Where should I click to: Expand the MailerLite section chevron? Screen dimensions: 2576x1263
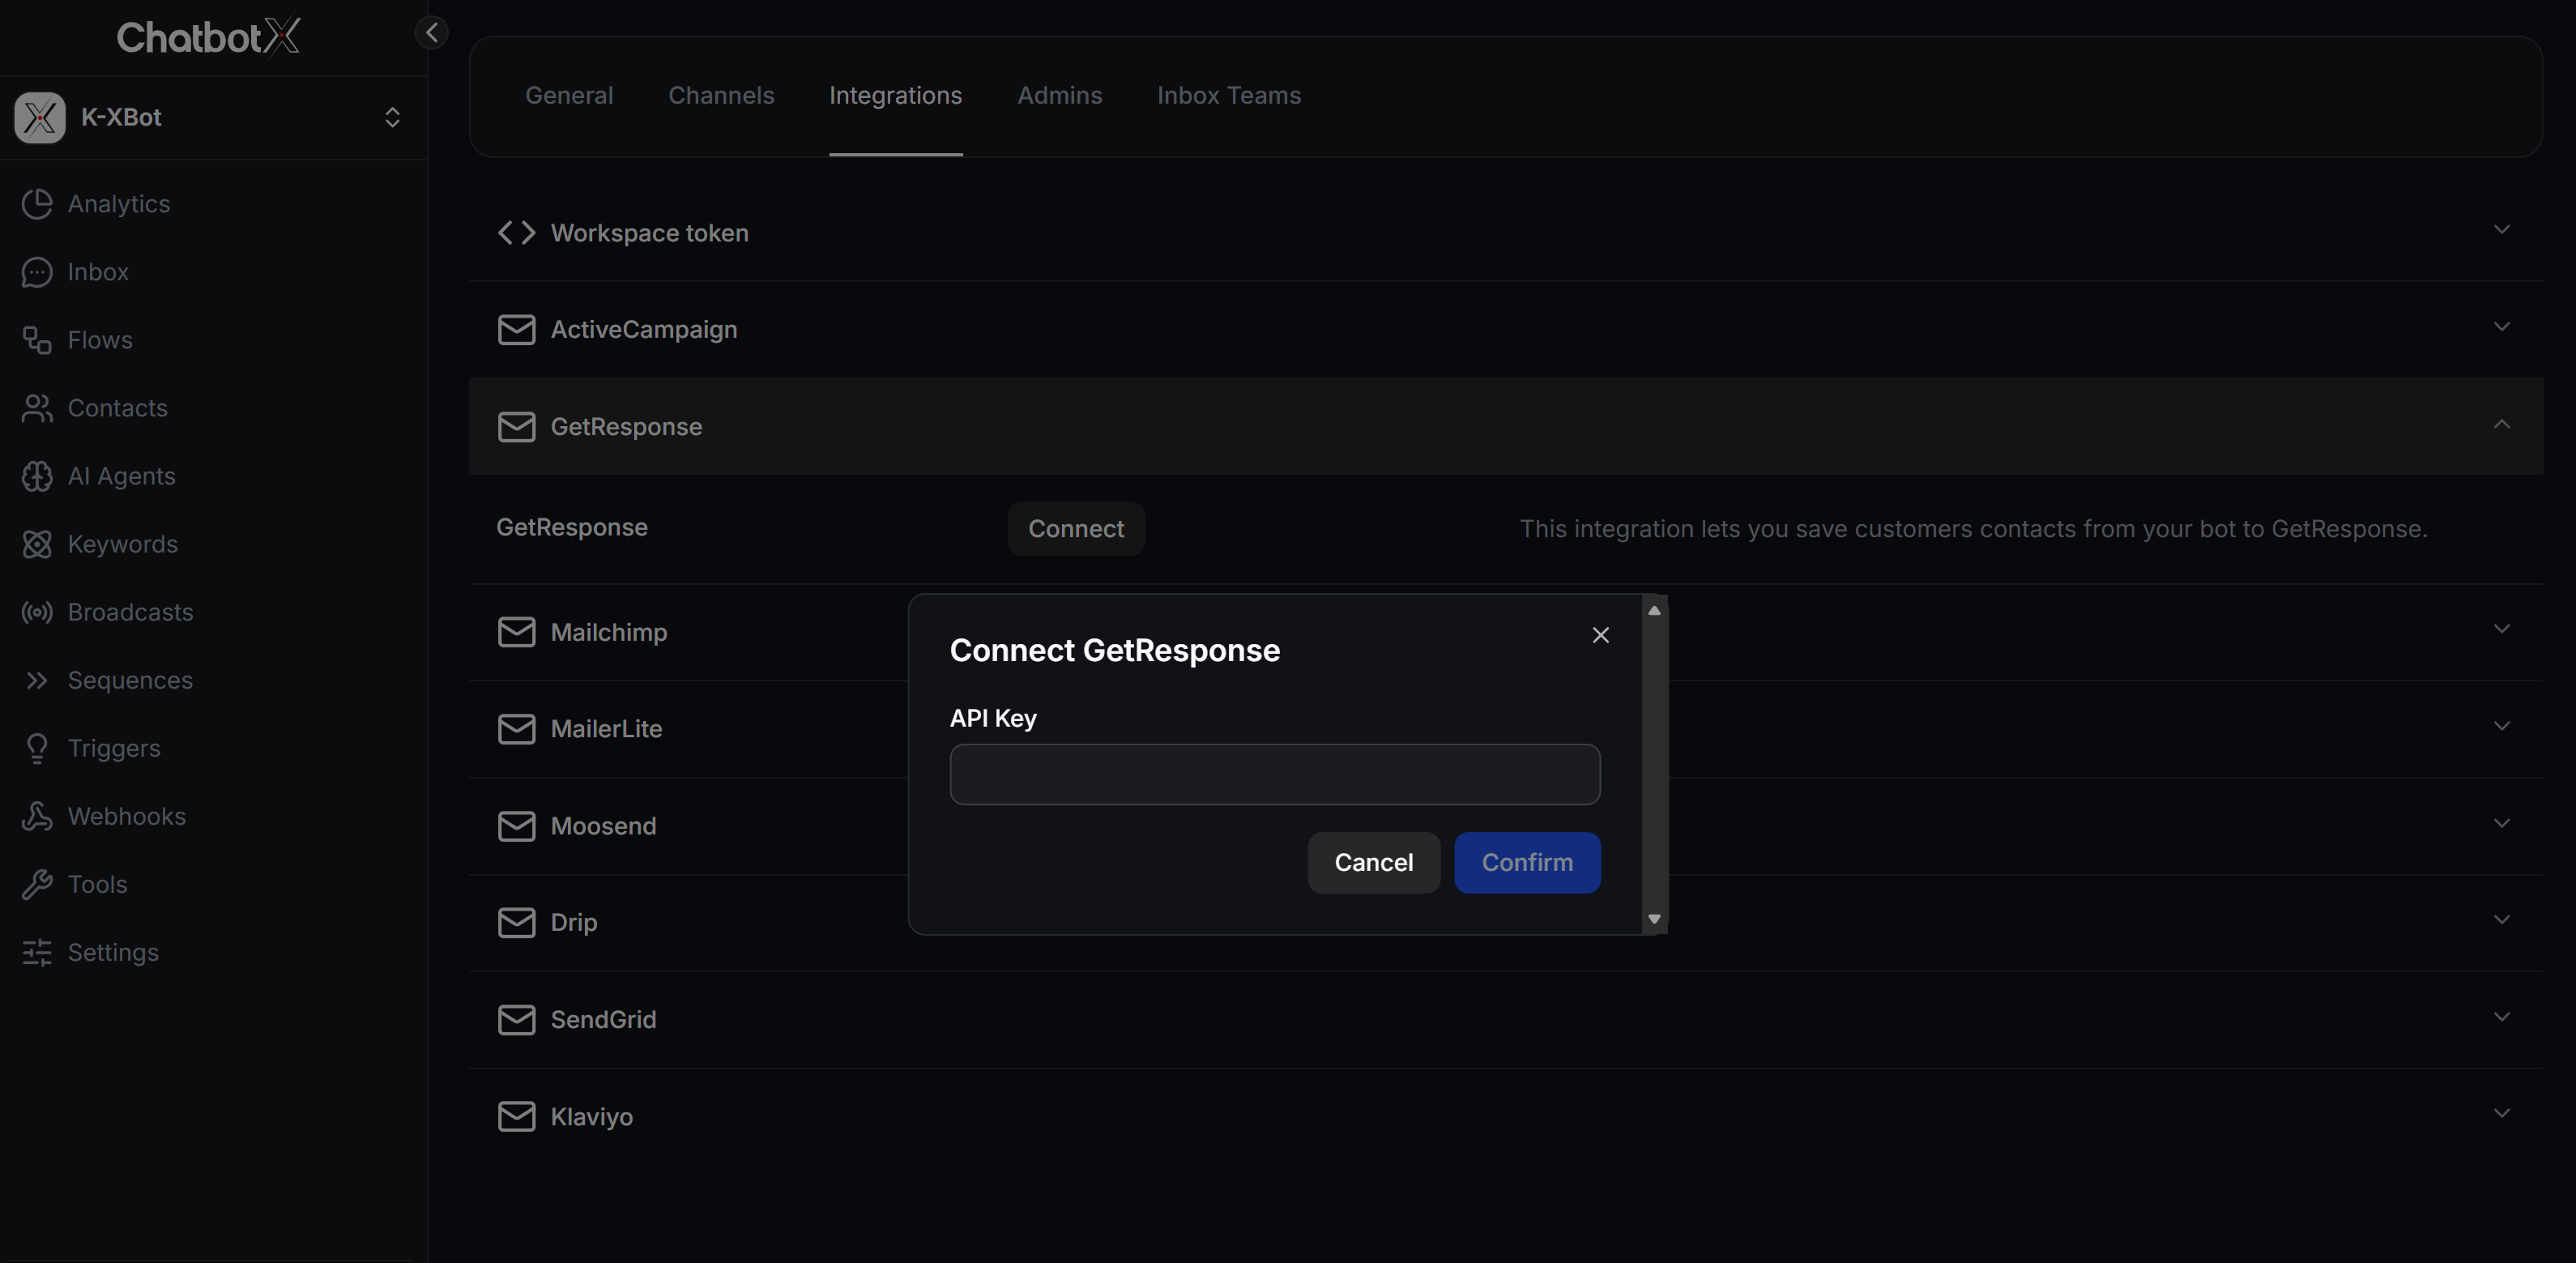point(2501,725)
